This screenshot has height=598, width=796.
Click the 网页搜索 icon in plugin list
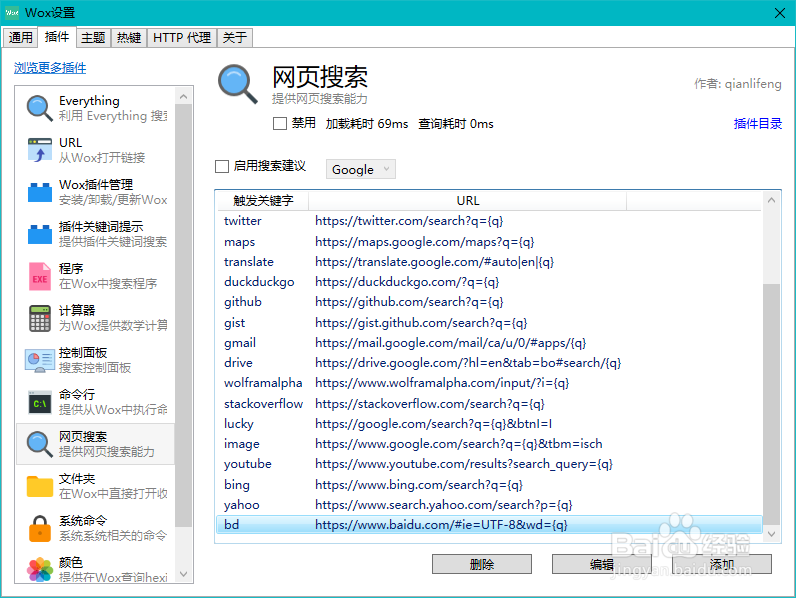[40, 444]
